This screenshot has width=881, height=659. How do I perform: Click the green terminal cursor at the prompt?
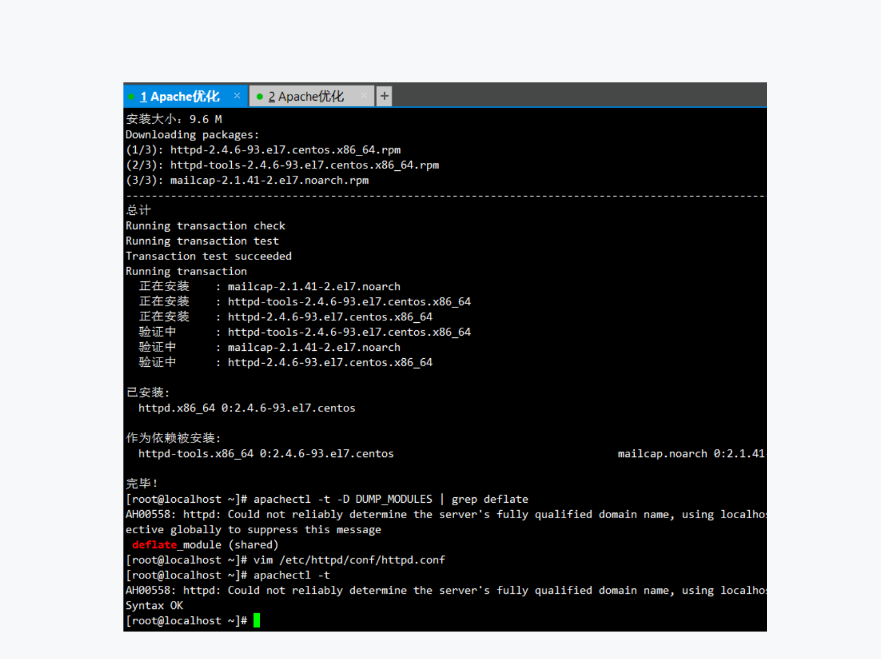point(257,620)
